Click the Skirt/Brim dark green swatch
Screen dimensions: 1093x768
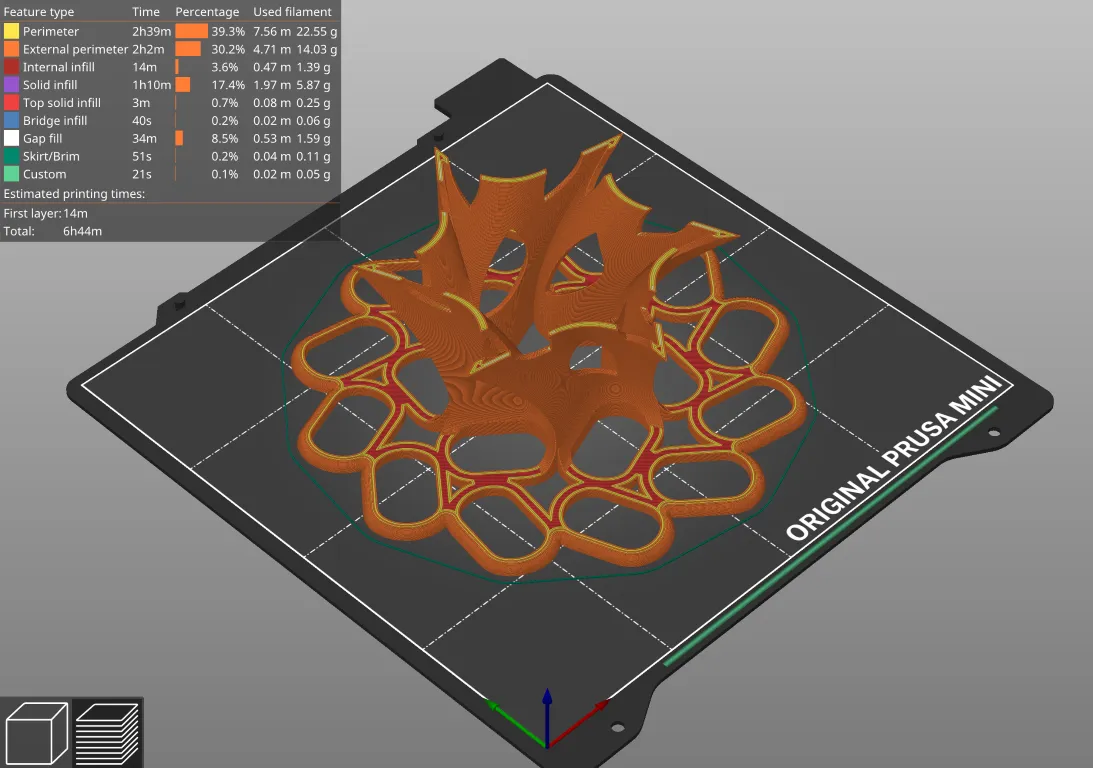click(11, 156)
